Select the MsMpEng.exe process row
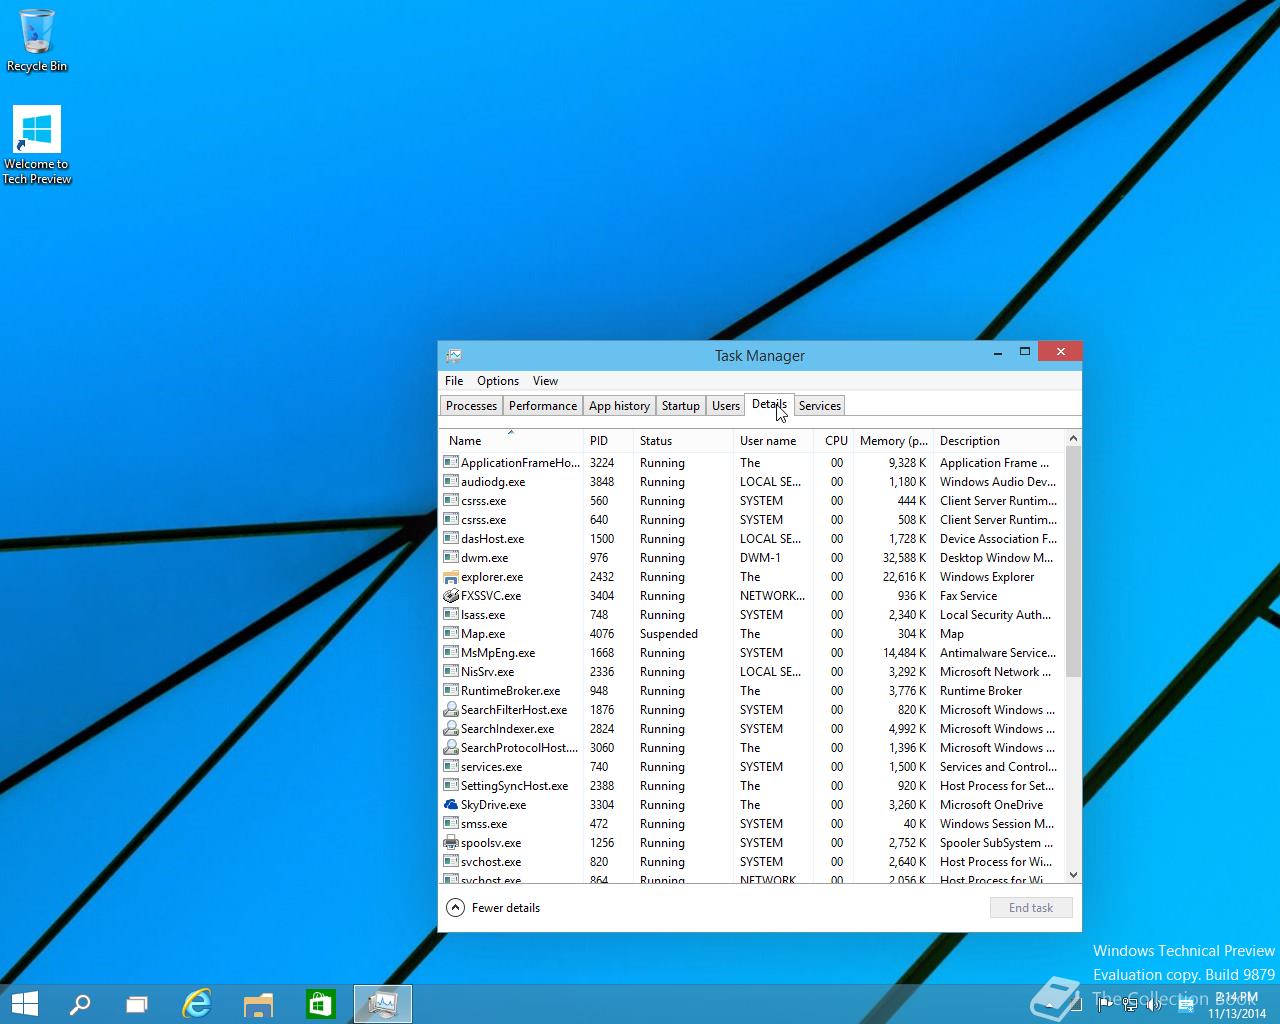This screenshot has width=1280, height=1024. pyautogui.click(x=753, y=653)
